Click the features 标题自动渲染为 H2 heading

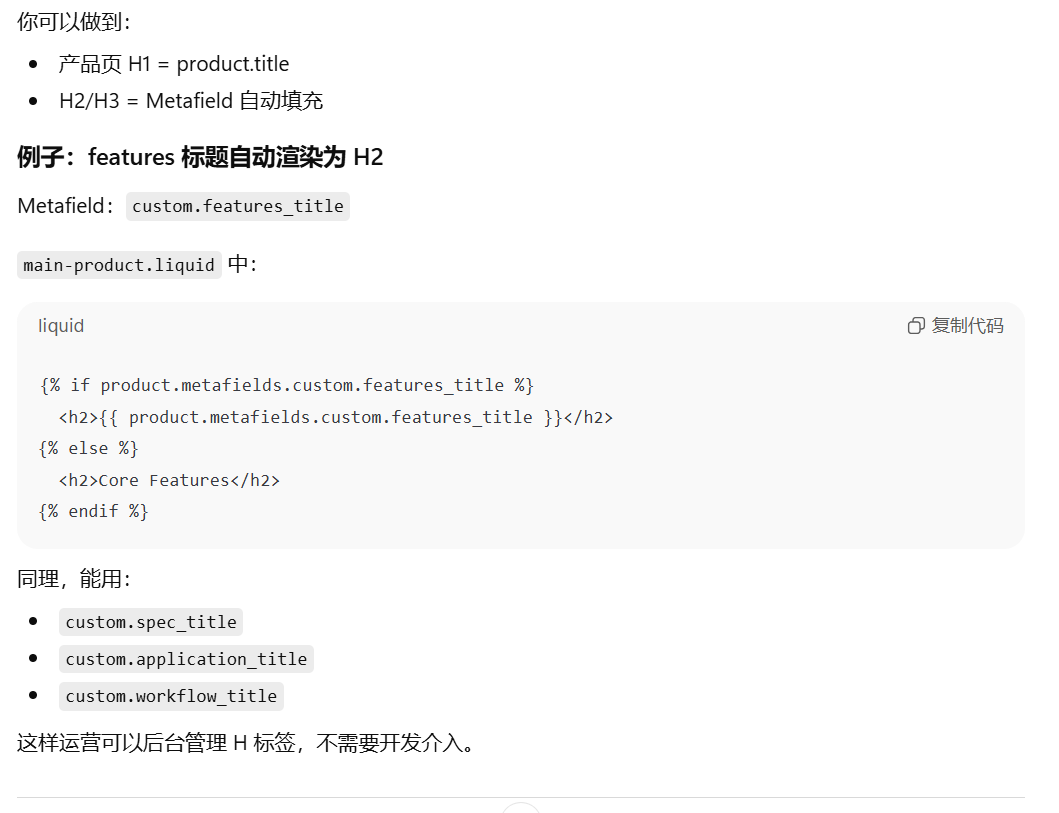click(200, 157)
